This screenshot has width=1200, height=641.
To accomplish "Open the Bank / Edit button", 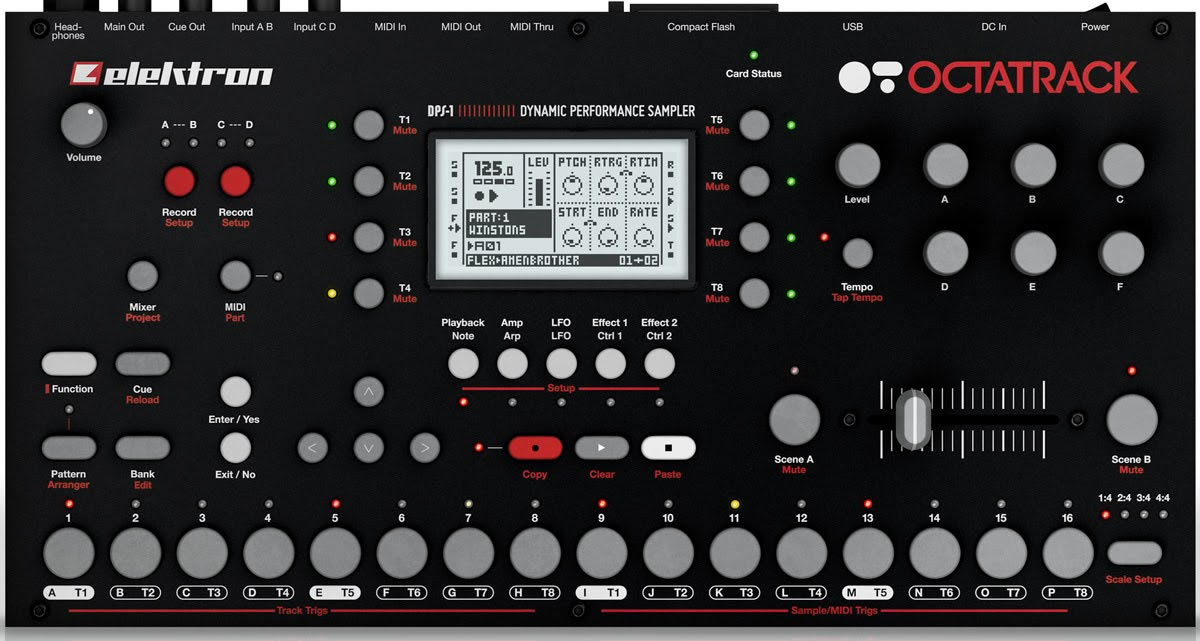I will coord(142,447).
